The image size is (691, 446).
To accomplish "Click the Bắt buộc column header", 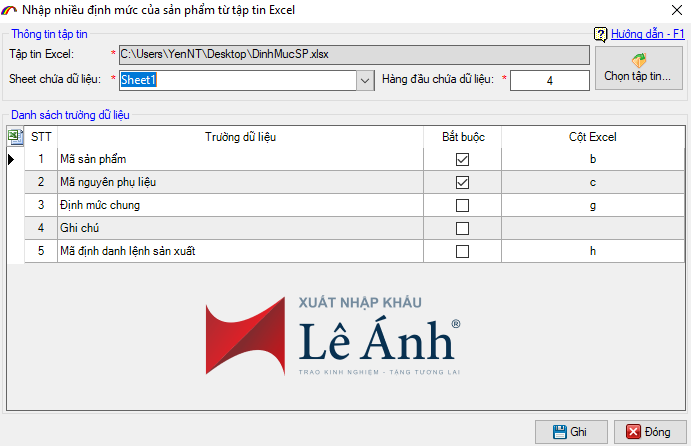I will (463, 137).
